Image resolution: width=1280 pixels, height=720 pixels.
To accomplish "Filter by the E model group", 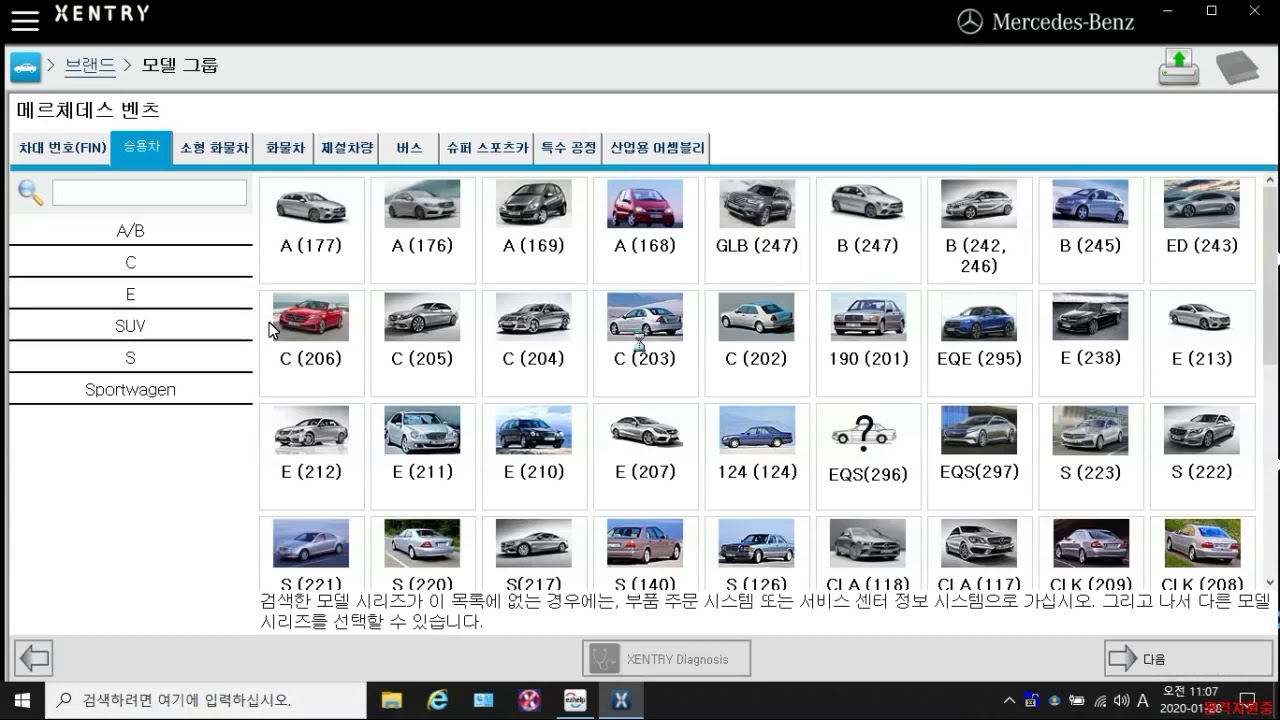I will tap(131, 295).
